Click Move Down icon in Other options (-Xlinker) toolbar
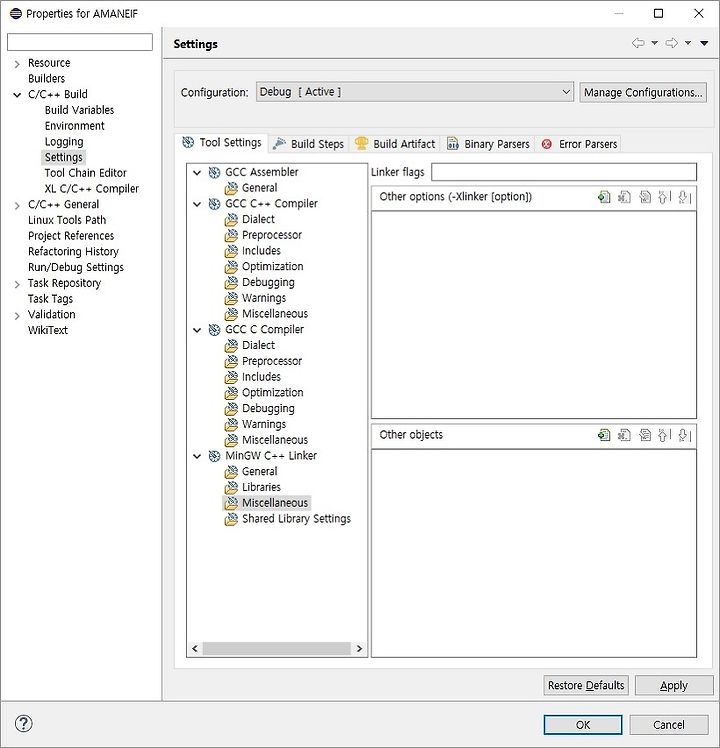This screenshot has width=720, height=748. click(685, 197)
